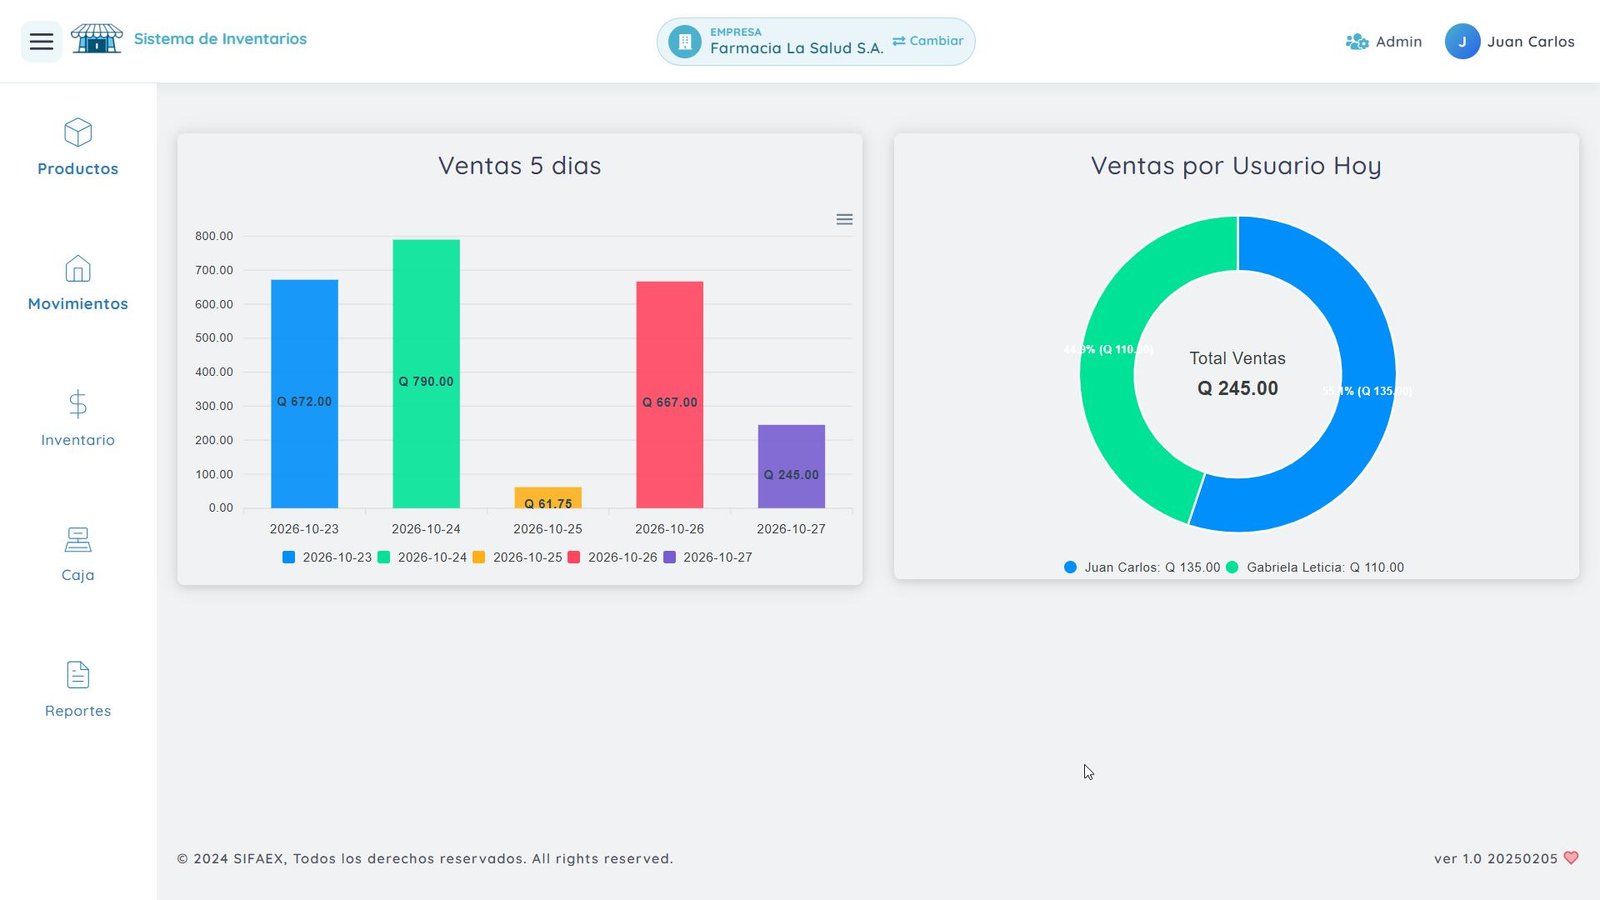Click the Juan Carlos username
This screenshot has width=1600, height=900.
1530,42
